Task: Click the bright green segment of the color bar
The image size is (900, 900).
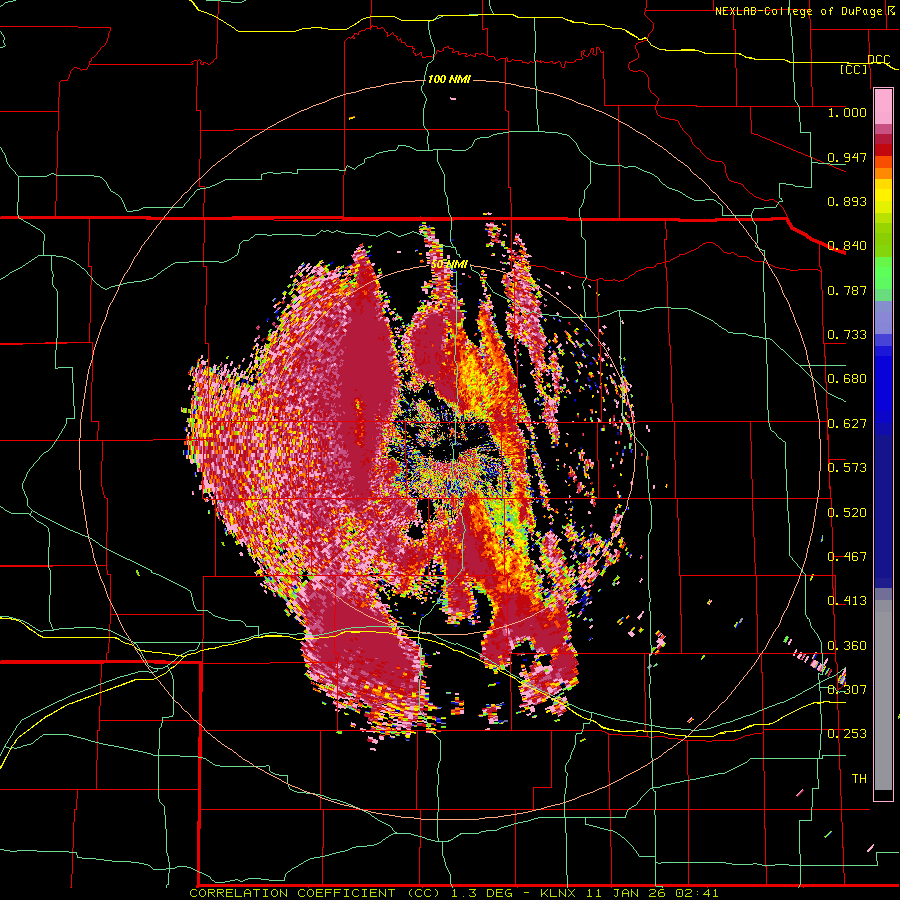Action: click(883, 273)
